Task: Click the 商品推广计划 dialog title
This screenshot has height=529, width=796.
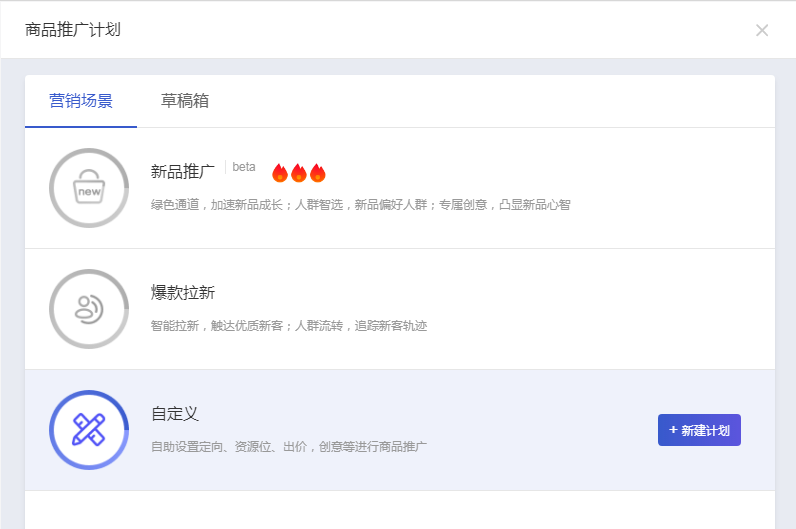Action: pyautogui.click(x=73, y=30)
